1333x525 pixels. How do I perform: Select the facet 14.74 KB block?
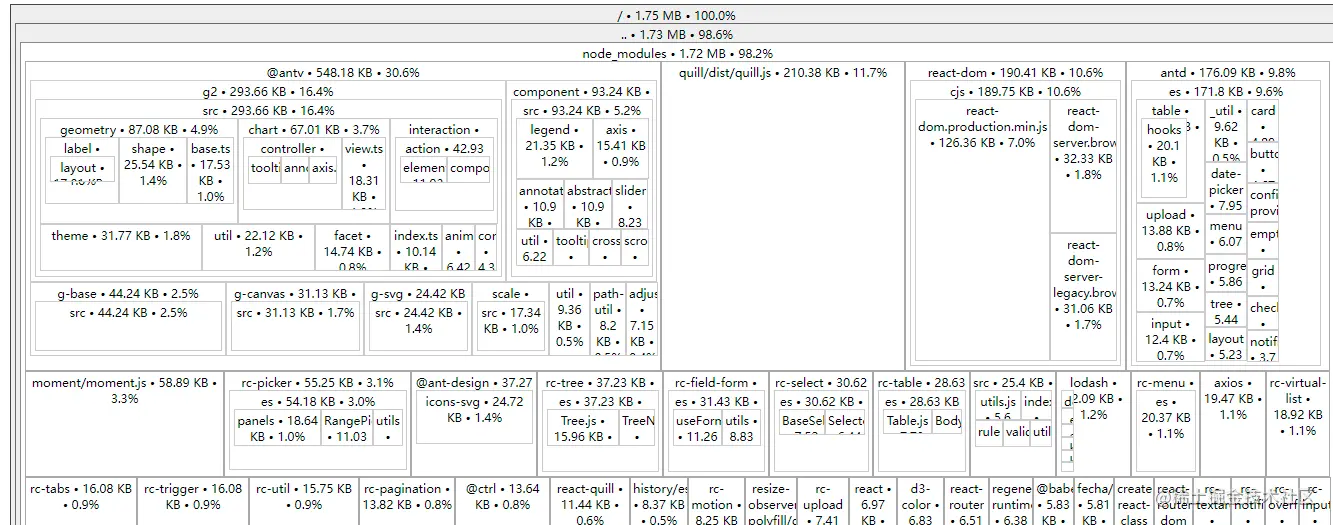click(352, 248)
